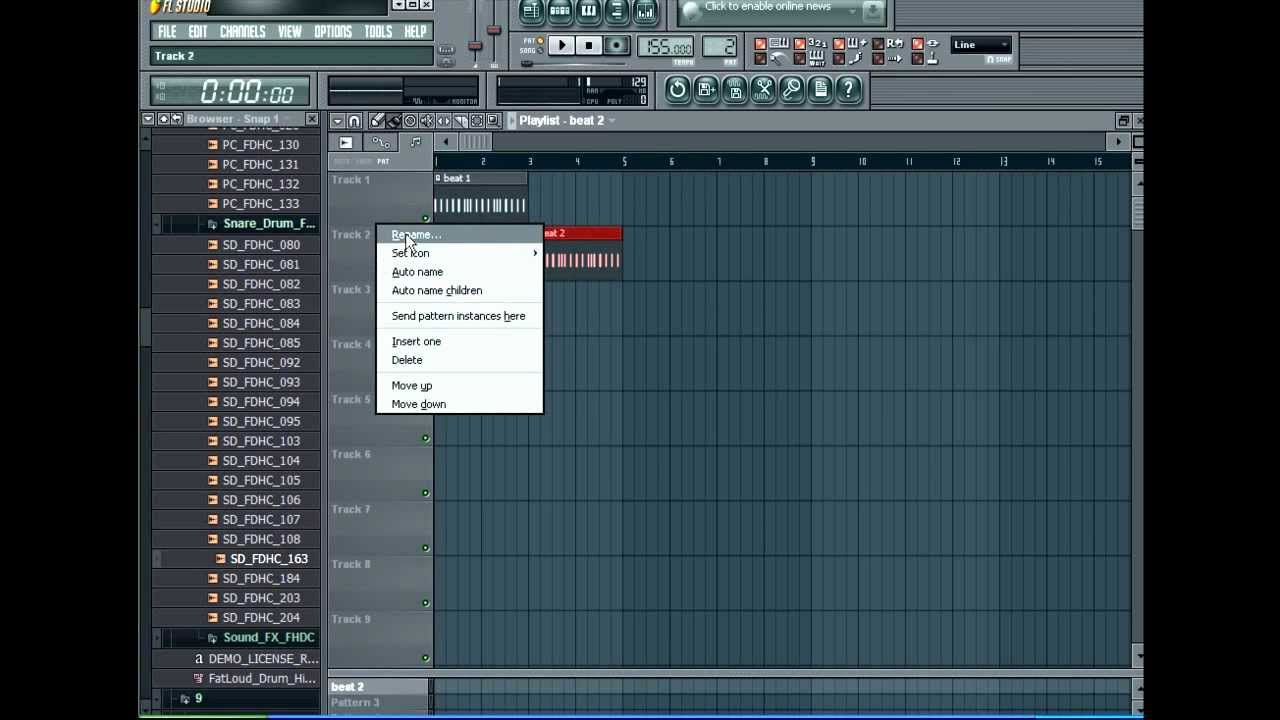Open the FILE menu
The width and height of the screenshot is (1280, 720).
167,32
